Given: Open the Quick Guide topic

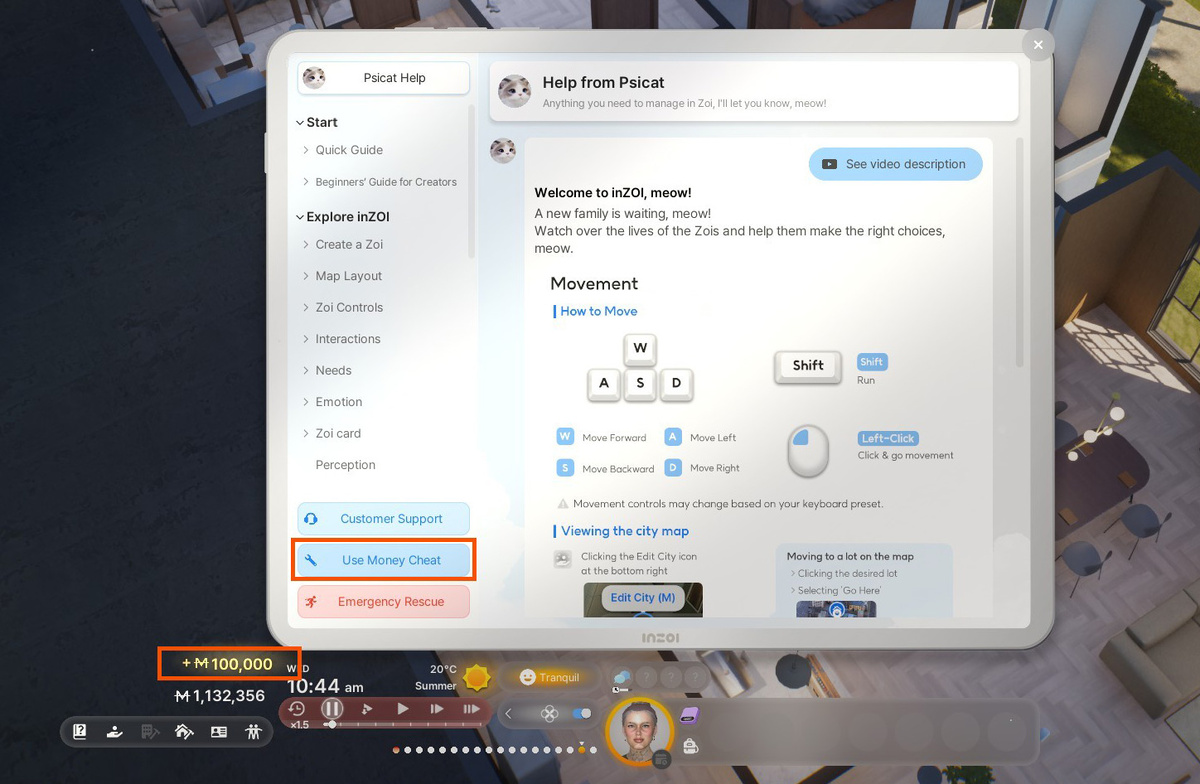Looking at the screenshot, I should [x=349, y=150].
